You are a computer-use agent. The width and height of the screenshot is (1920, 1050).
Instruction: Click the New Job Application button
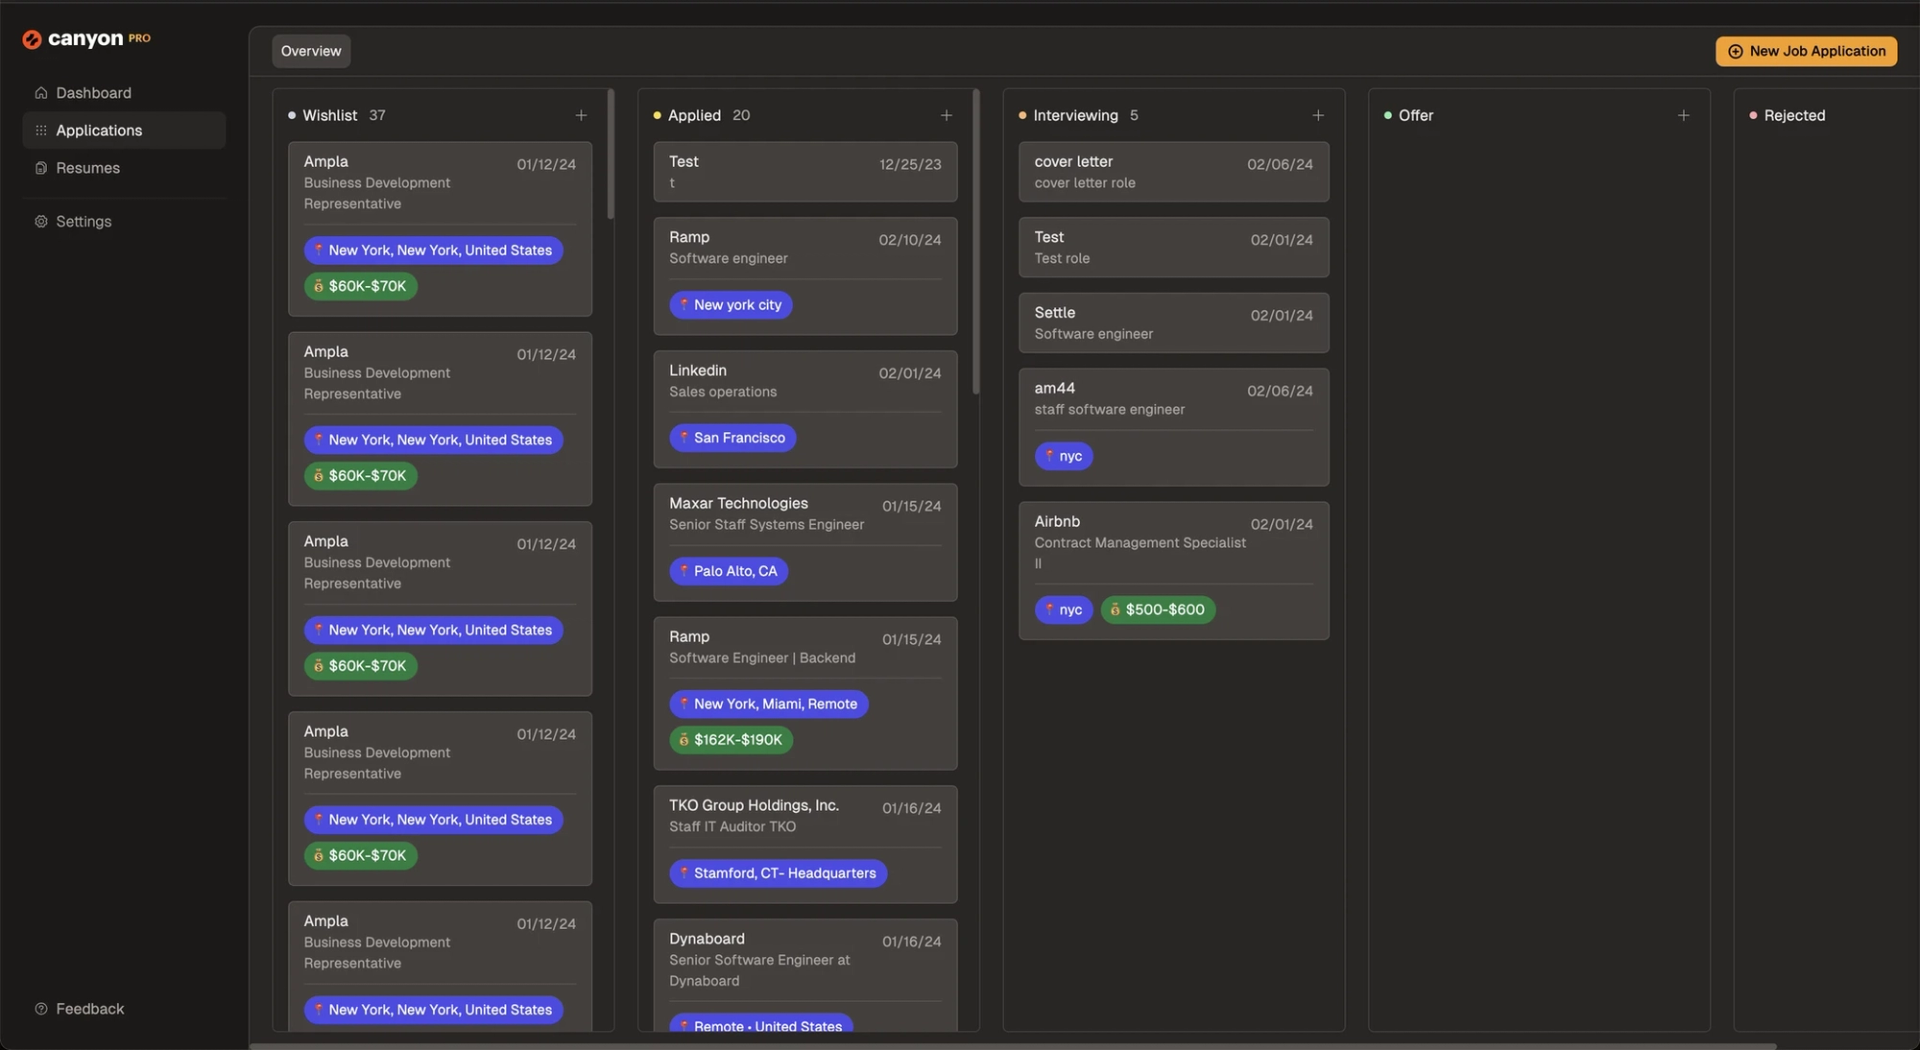coord(1806,51)
